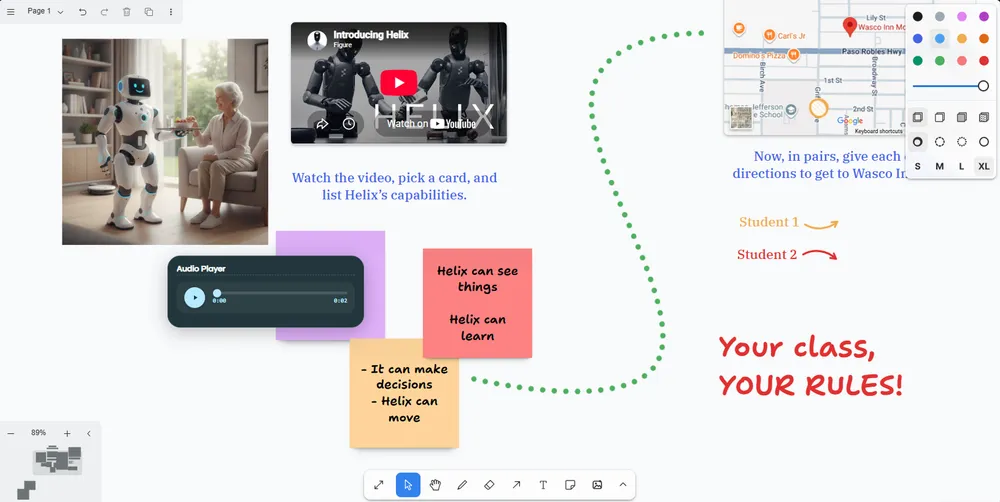The height and width of the screenshot is (502, 1000).
Task: Set stroke size to L
Action: 962,166
